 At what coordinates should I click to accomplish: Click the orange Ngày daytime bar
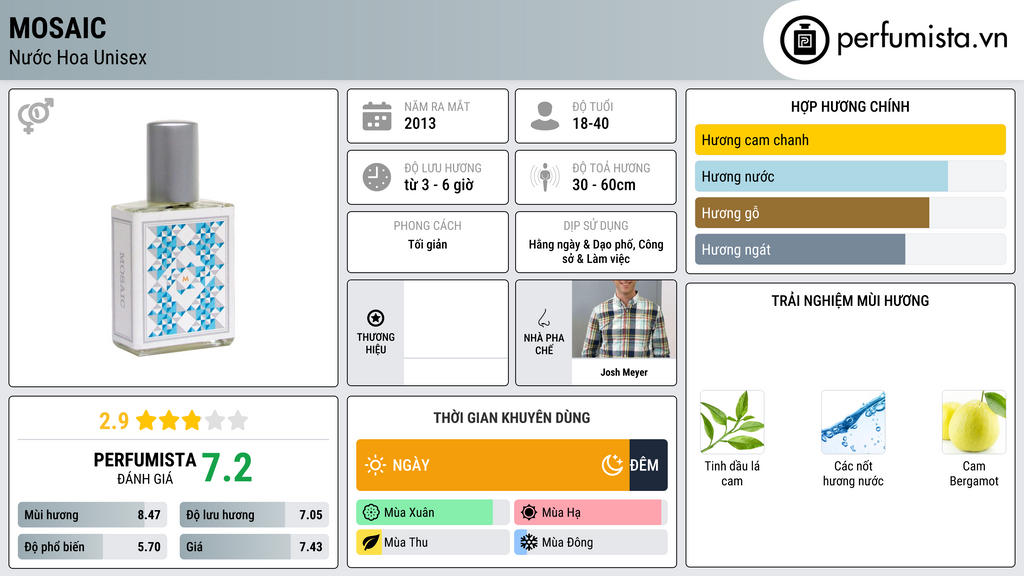click(x=493, y=465)
